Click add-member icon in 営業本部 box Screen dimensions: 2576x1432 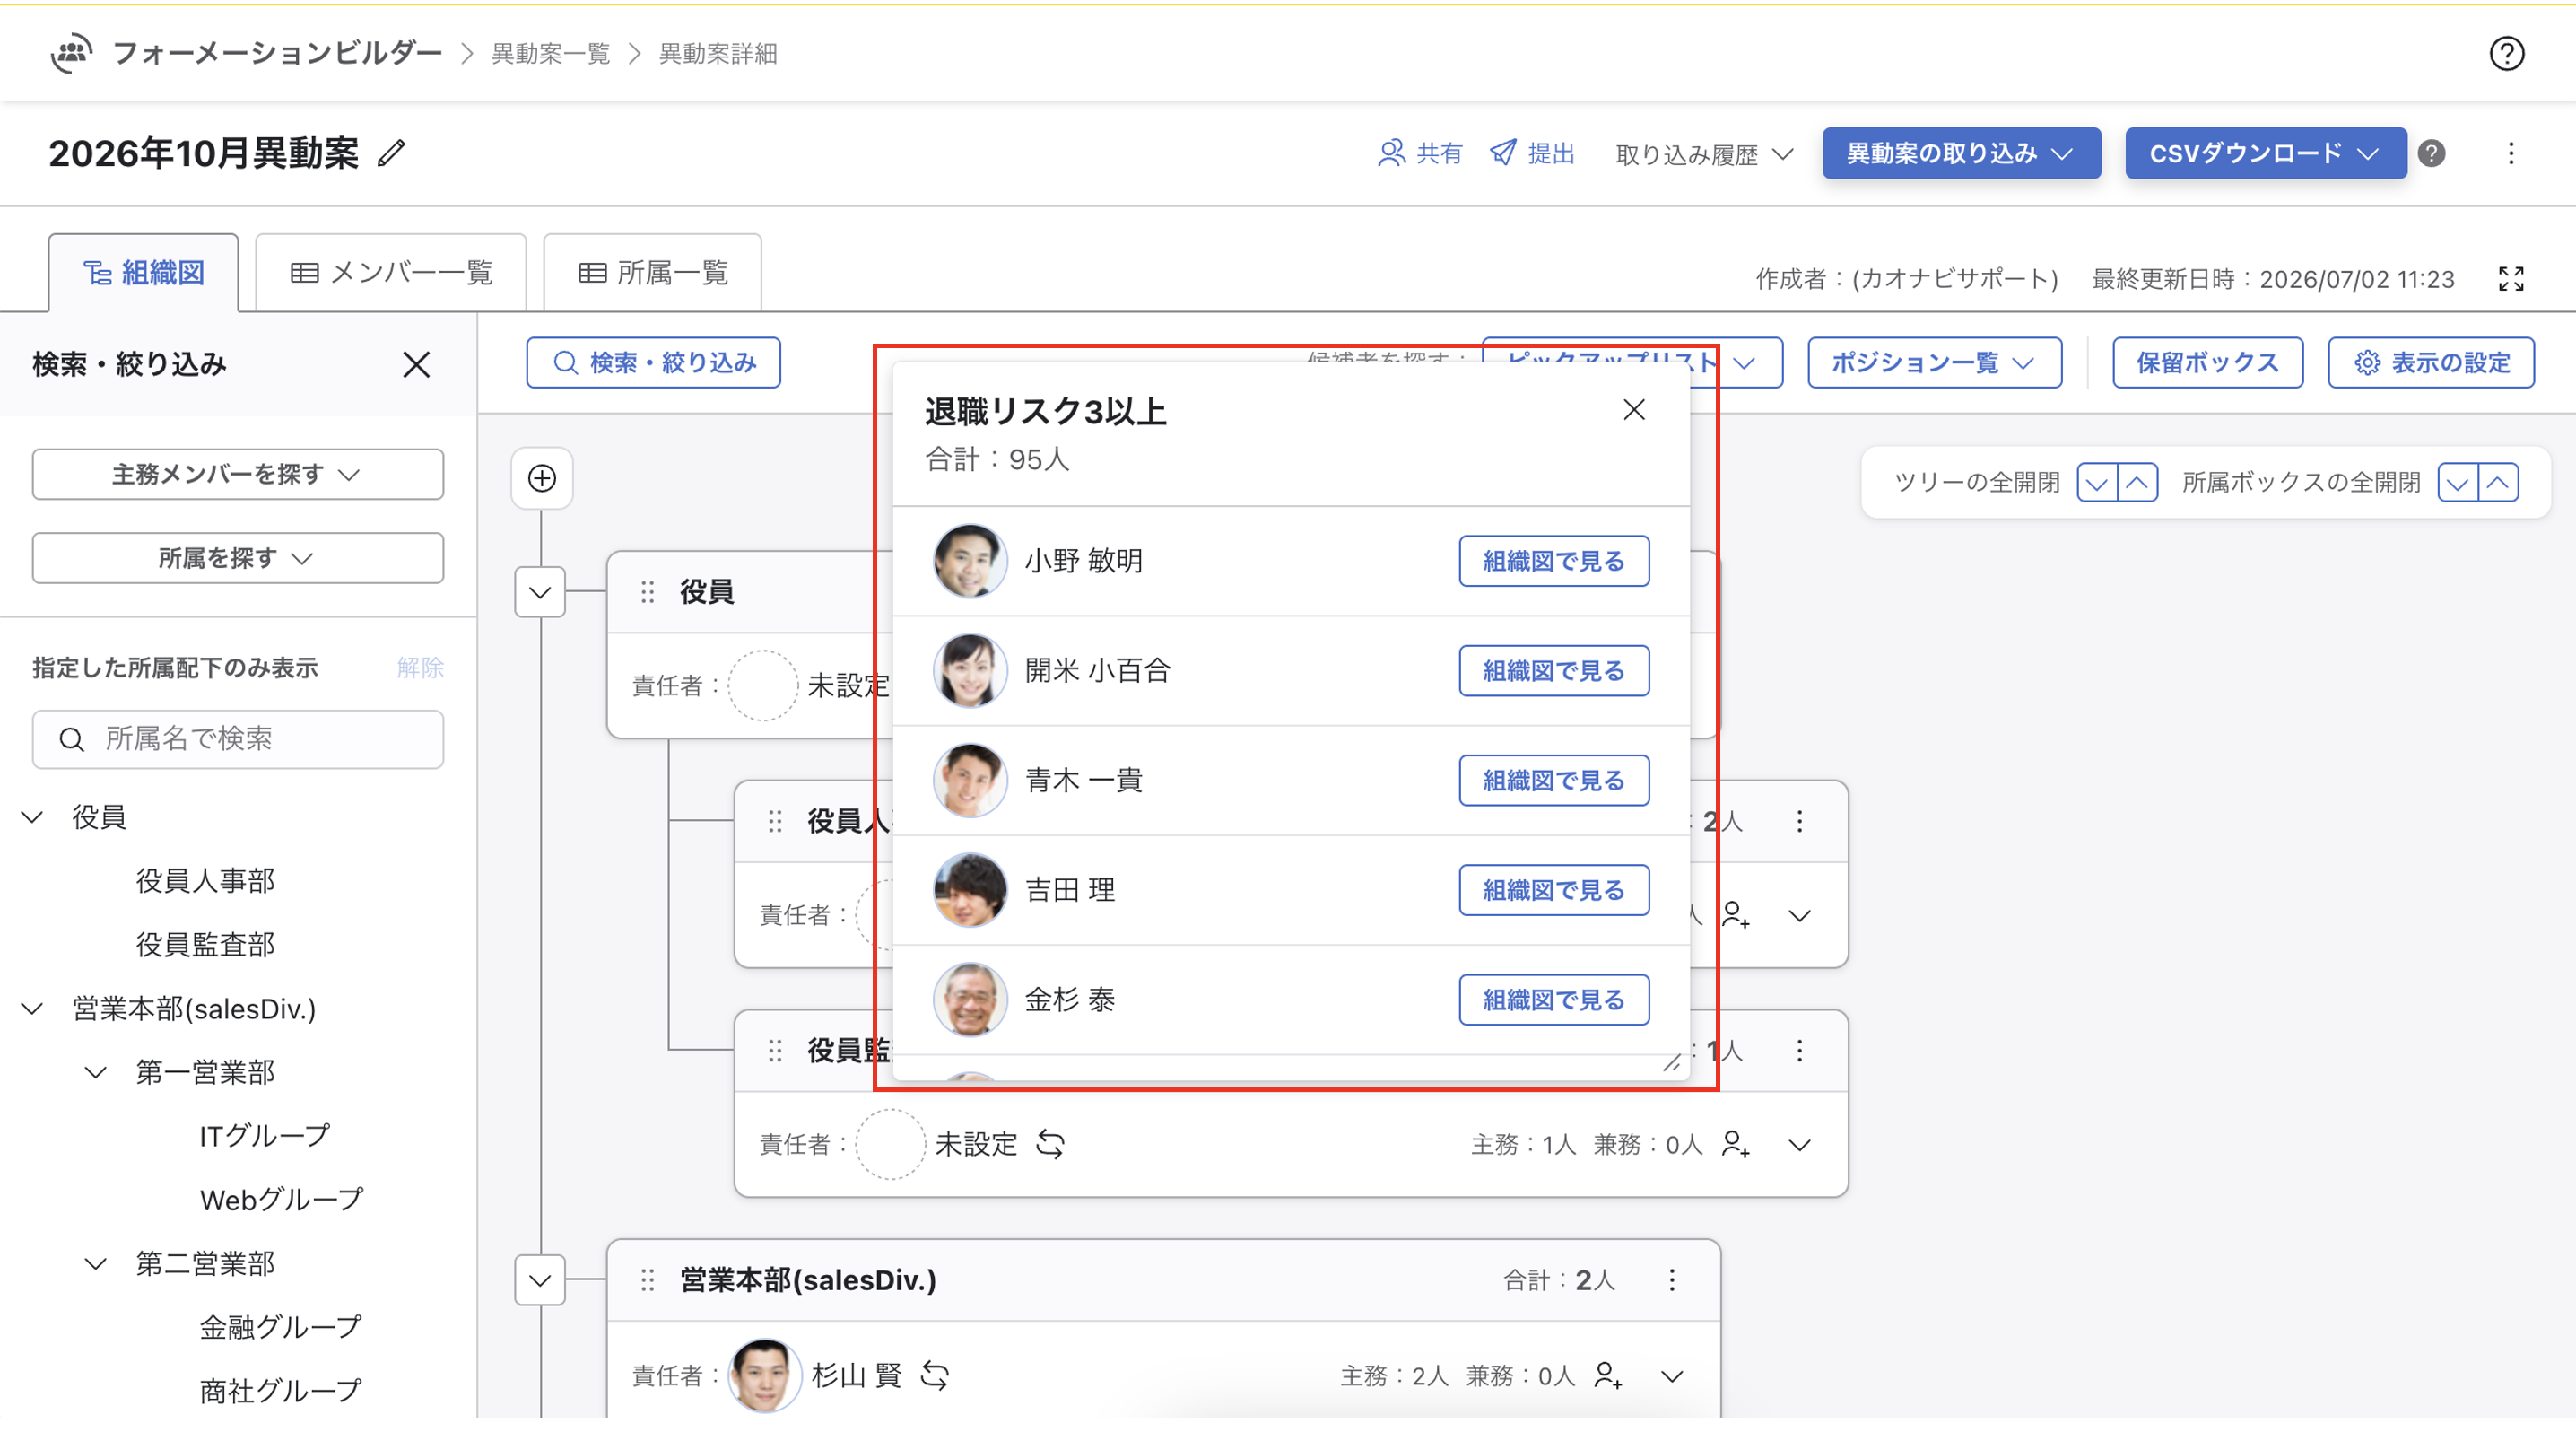tap(1607, 1376)
